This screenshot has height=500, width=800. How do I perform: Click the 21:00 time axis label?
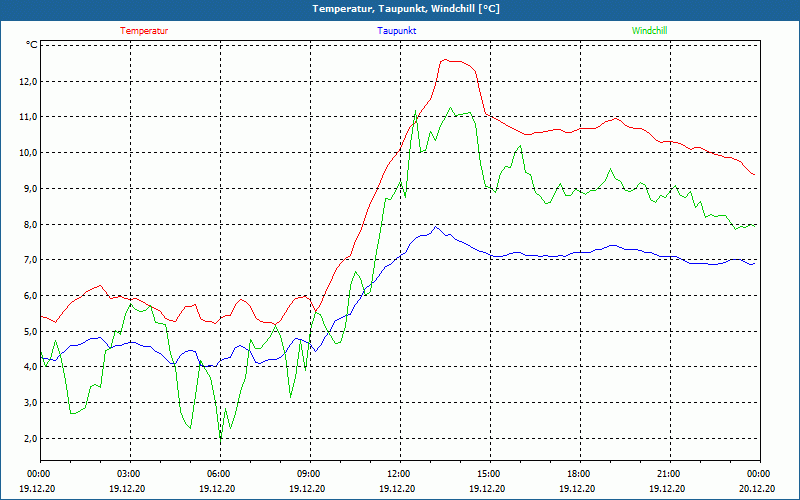click(x=670, y=474)
